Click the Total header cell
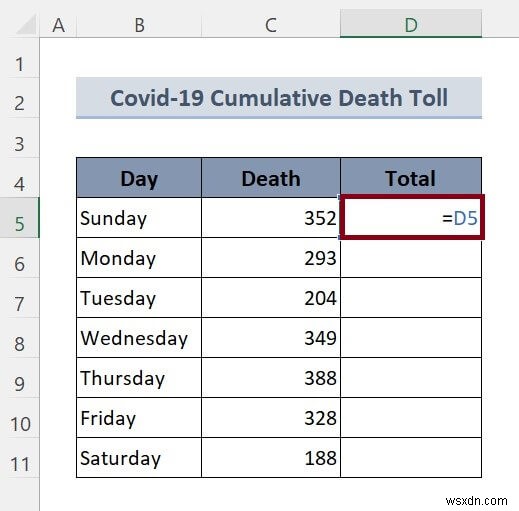Viewport: 519px width, 511px height. tap(411, 178)
